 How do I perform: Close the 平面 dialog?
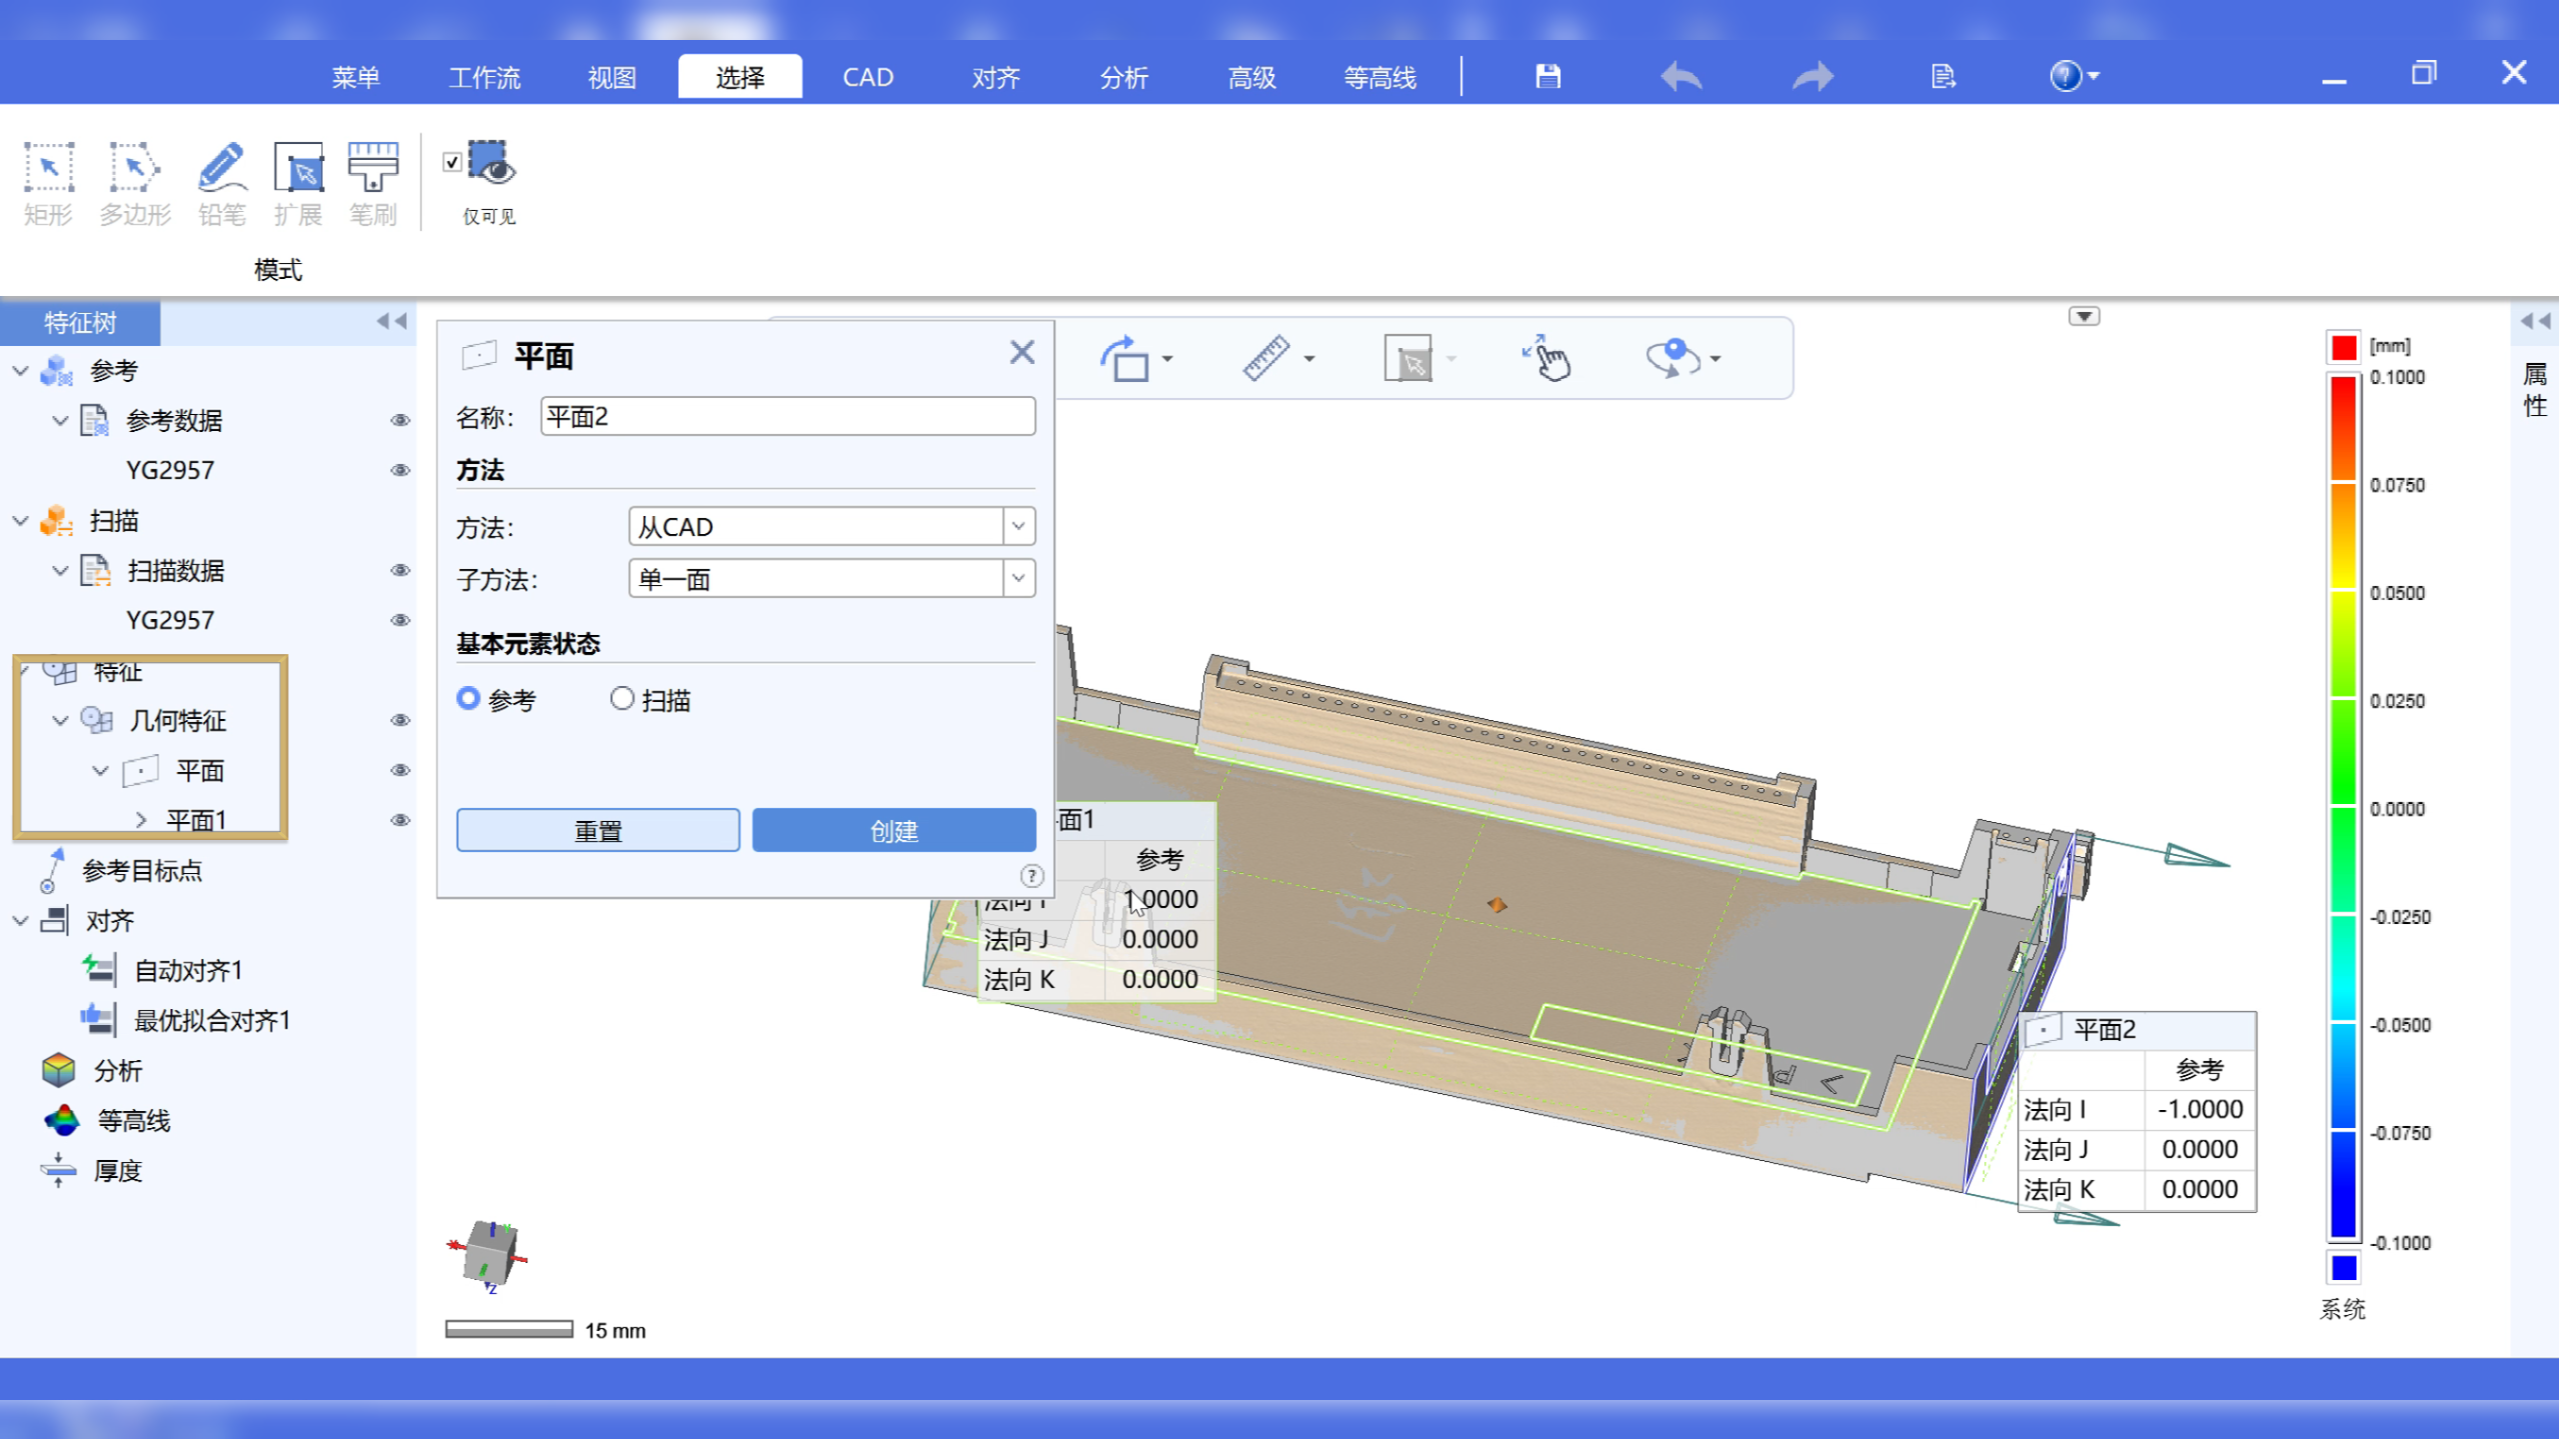1021,352
